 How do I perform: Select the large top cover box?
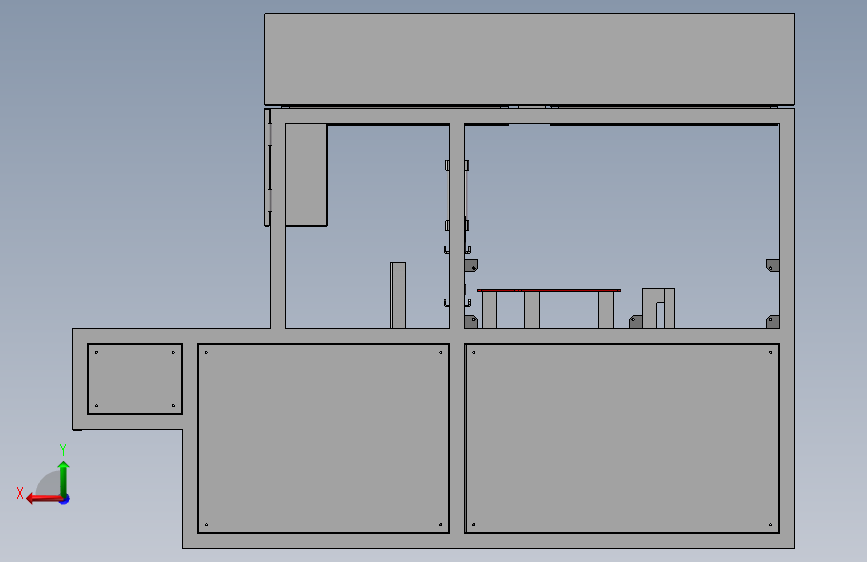click(x=529, y=59)
